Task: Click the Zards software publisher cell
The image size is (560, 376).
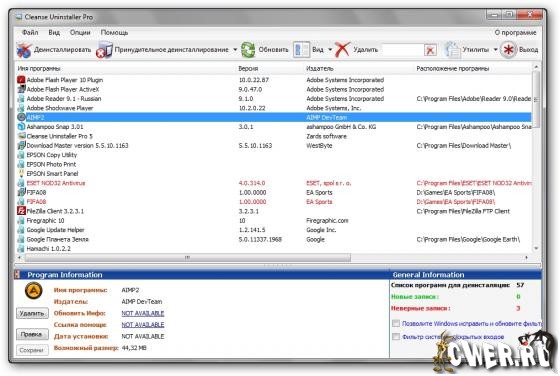Action: point(326,136)
